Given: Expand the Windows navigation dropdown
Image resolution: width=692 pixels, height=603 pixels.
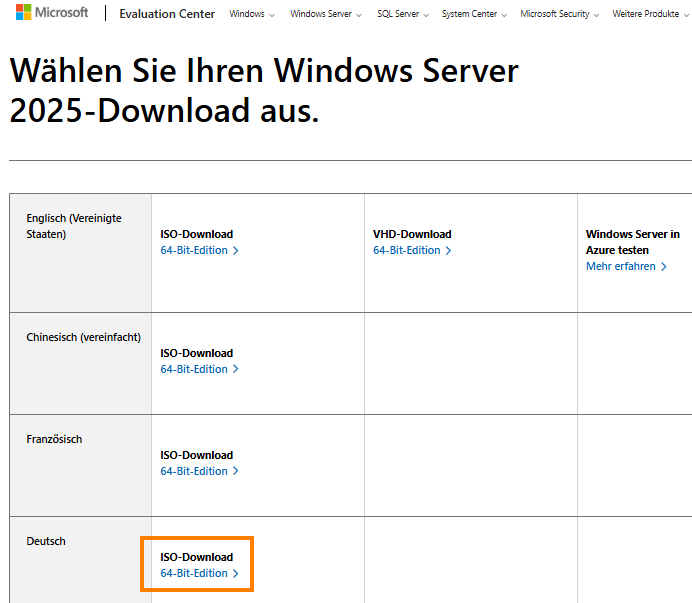Looking at the screenshot, I should coord(252,15).
